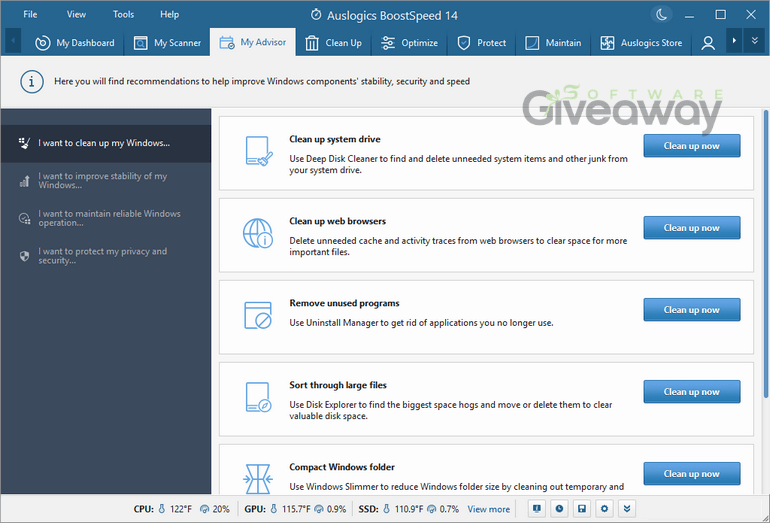Expand the status bar double-chevron menu
This screenshot has width=770, height=523.
click(627, 509)
